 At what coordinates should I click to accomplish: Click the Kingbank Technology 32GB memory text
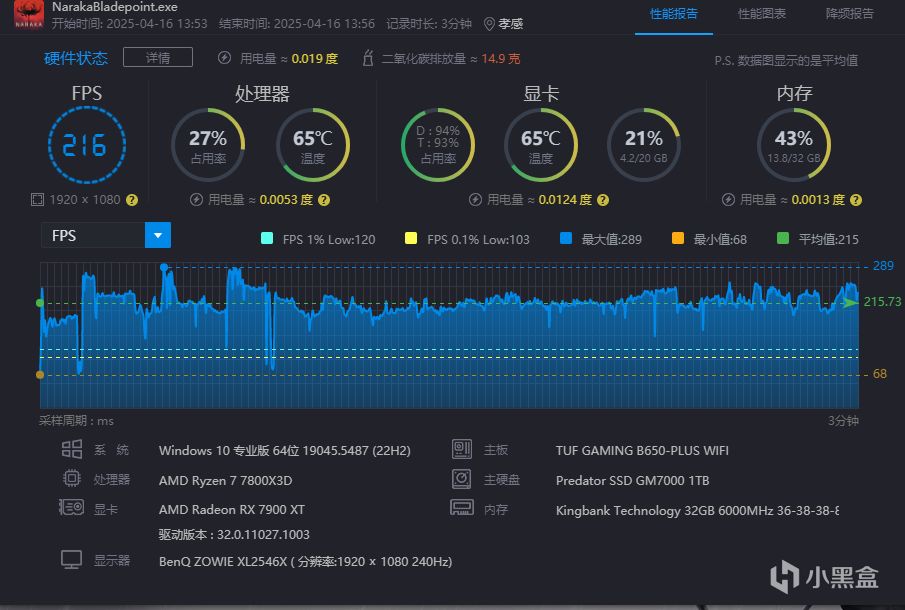[x=697, y=511]
